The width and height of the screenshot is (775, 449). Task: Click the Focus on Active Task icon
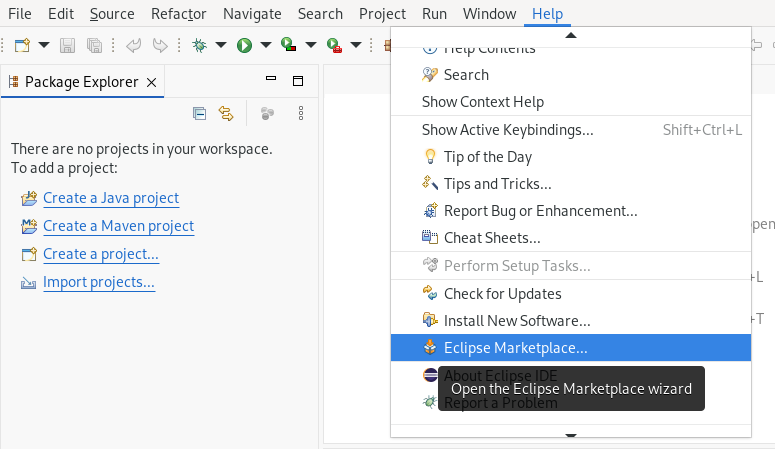point(267,114)
